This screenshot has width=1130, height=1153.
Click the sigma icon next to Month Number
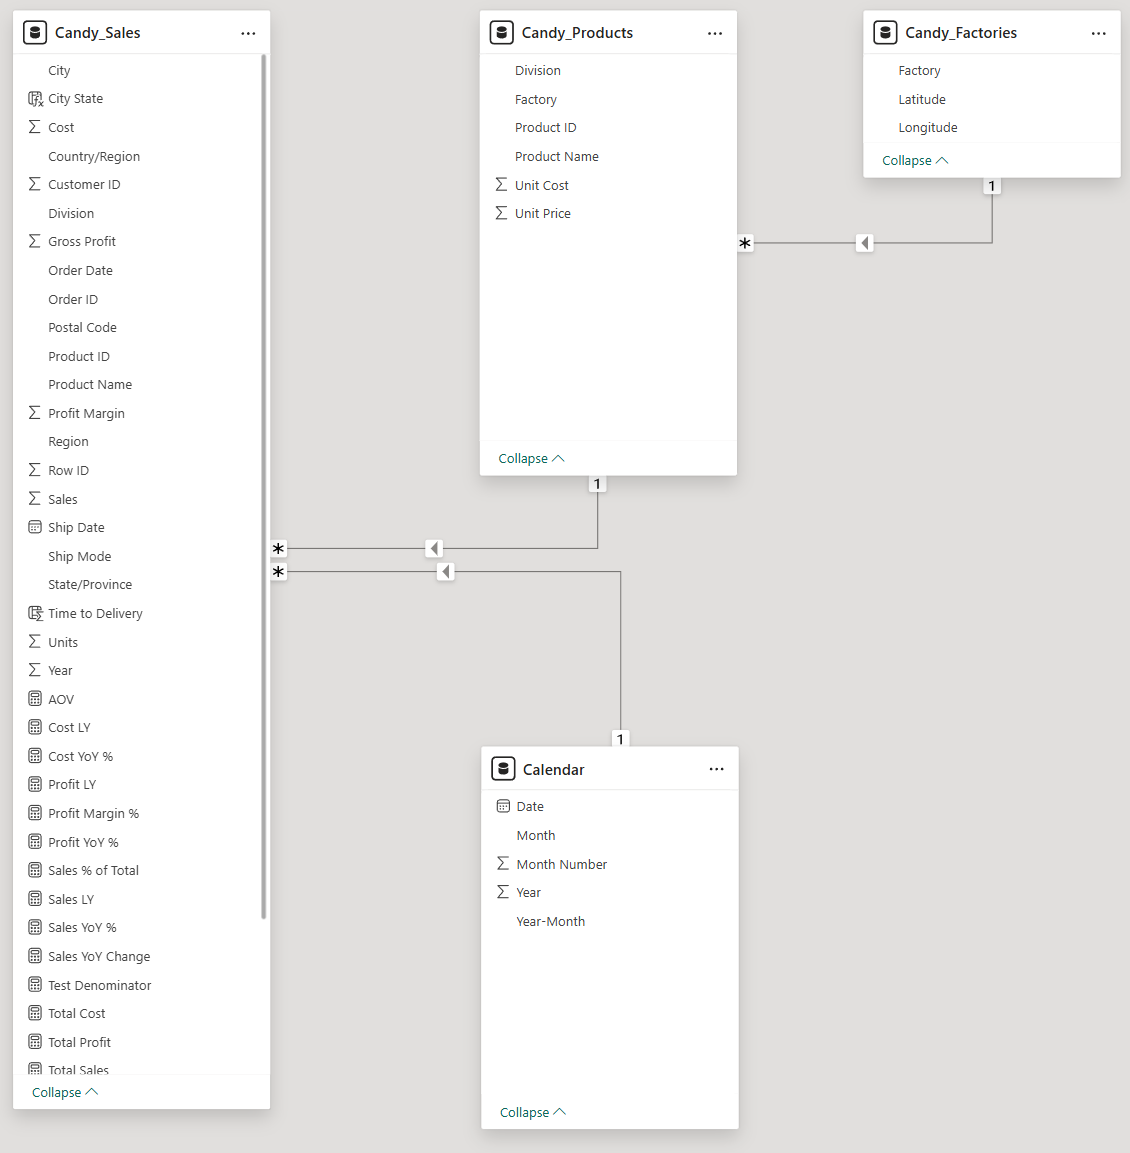tap(503, 864)
